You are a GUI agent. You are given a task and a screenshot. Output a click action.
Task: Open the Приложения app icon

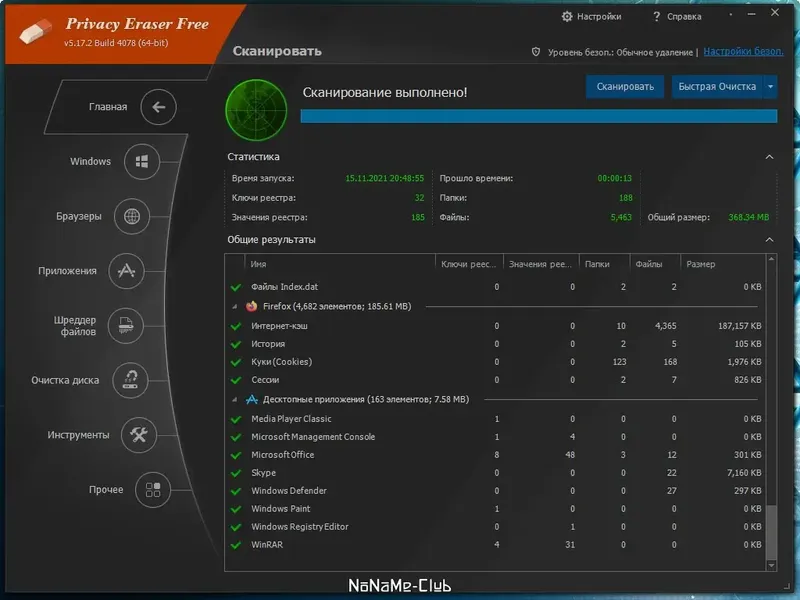pyautogui.click(x=126, y=271)
